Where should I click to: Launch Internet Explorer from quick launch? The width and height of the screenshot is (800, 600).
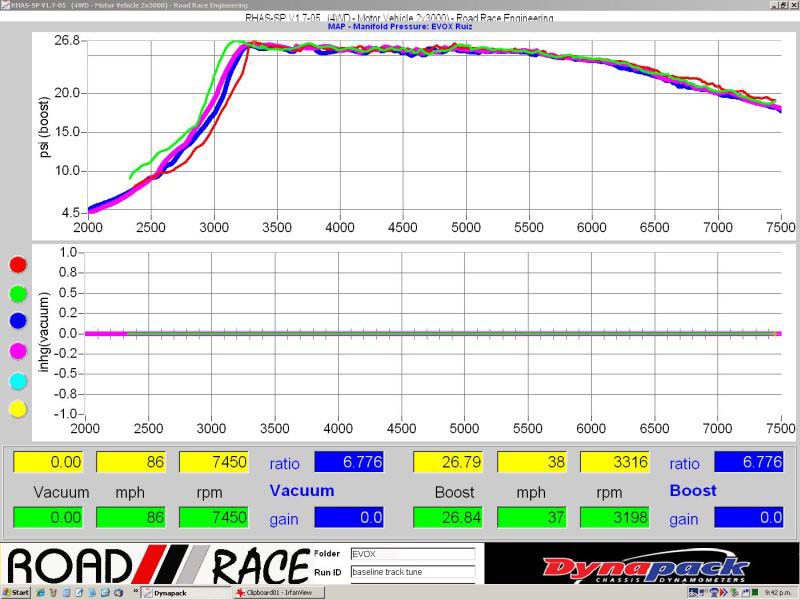tap(40, 592)
